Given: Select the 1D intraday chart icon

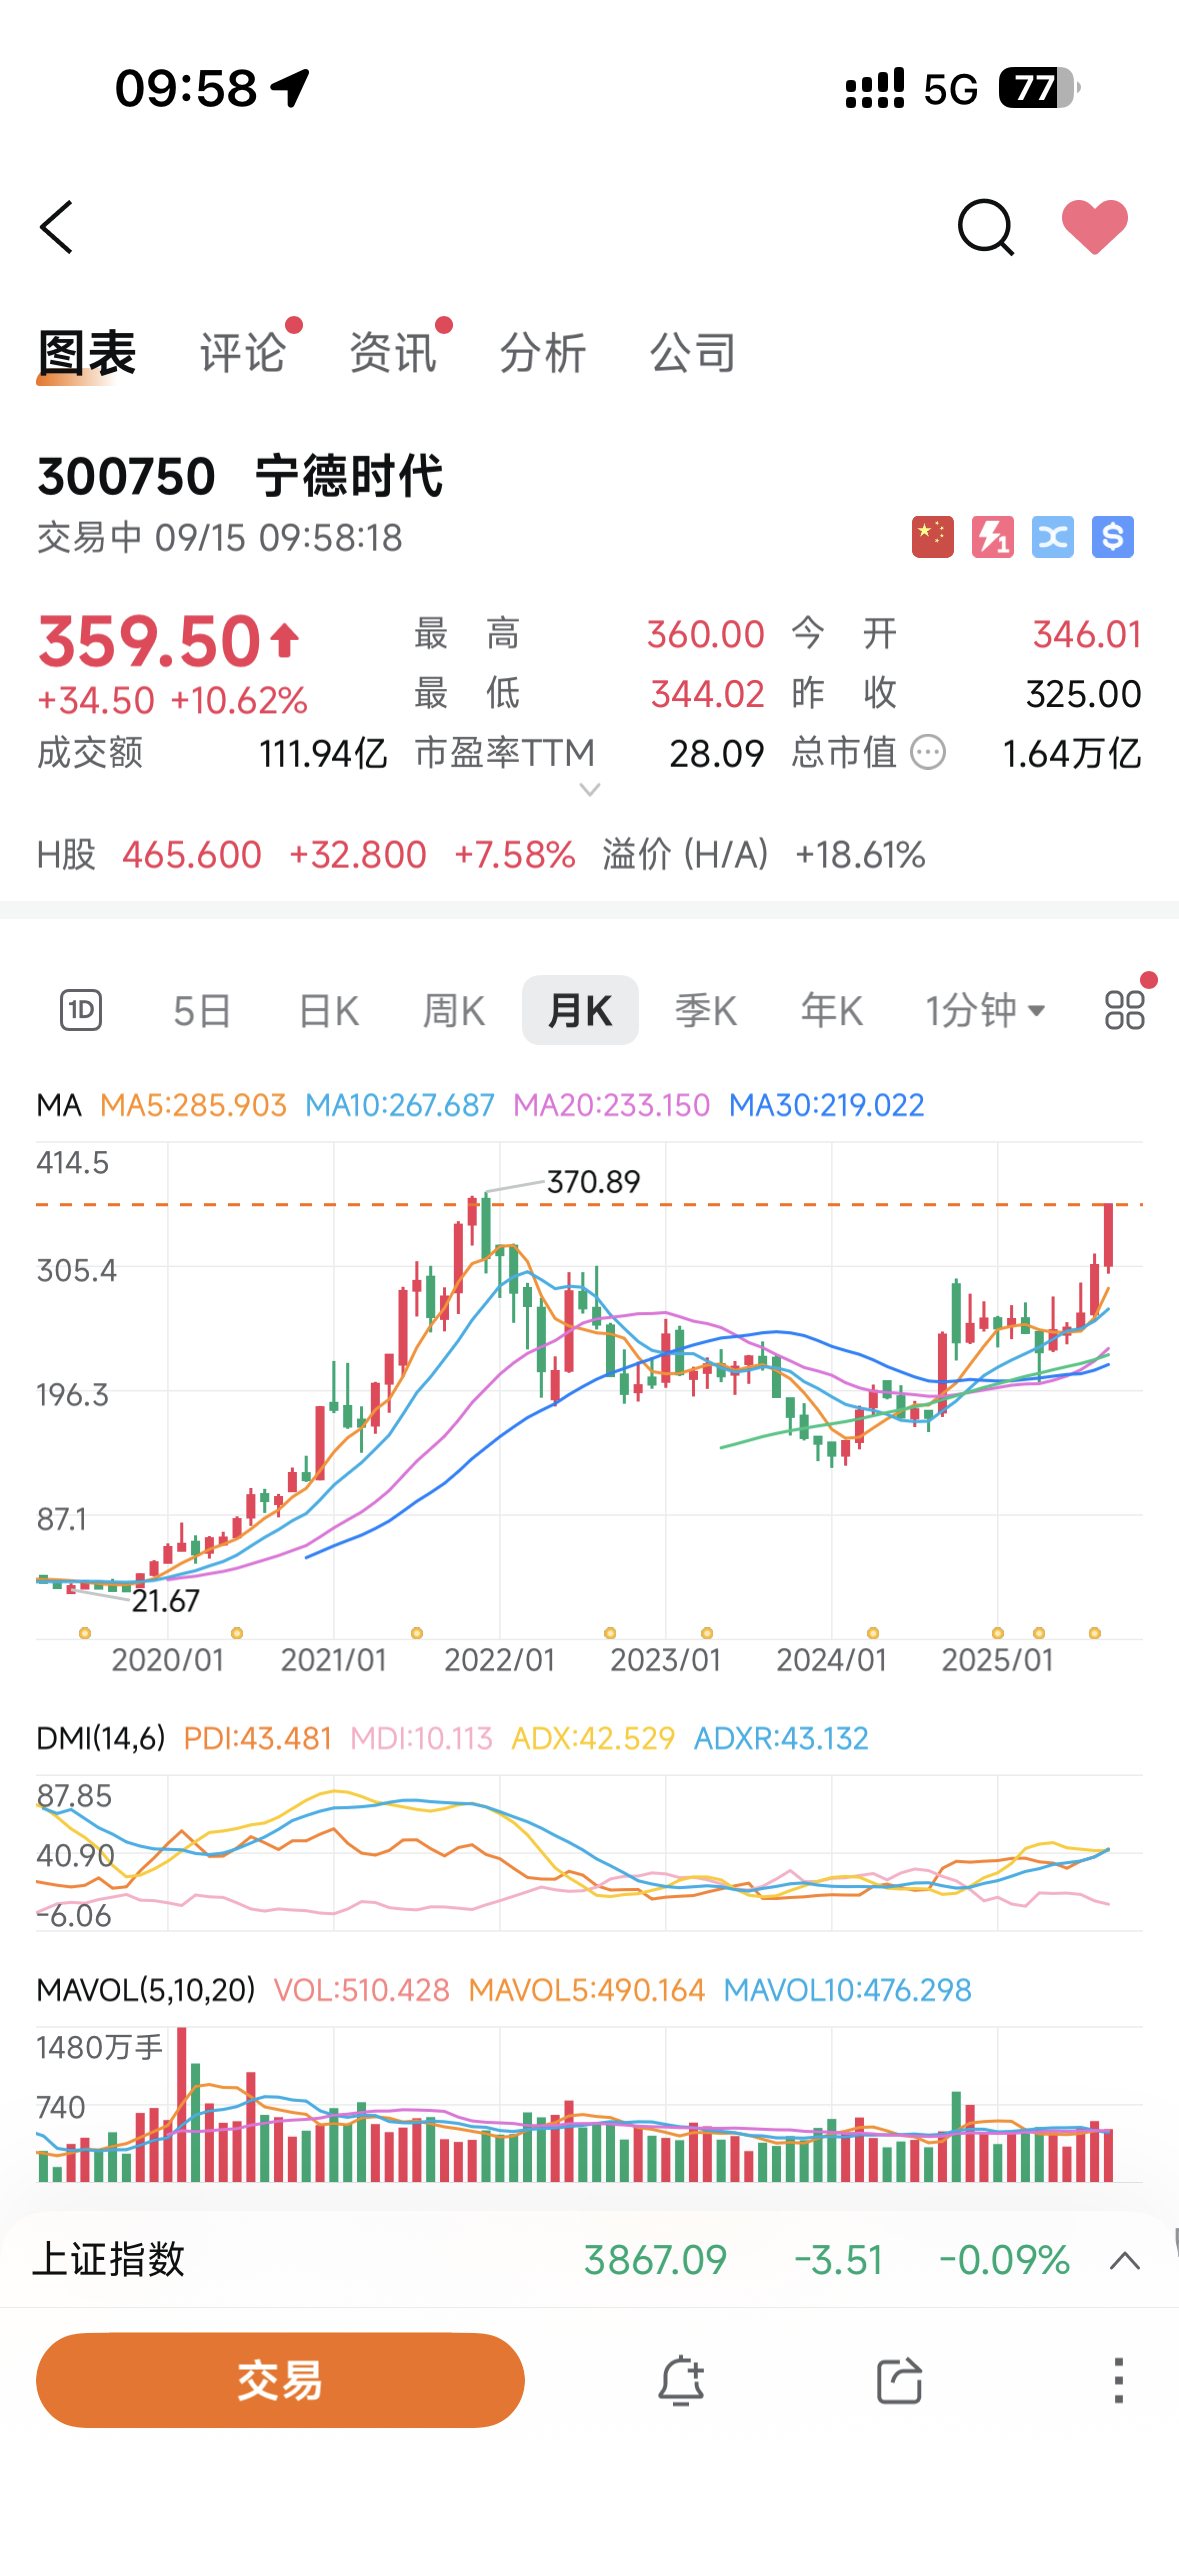Looking at the screenshot, I should [81, 1010].
